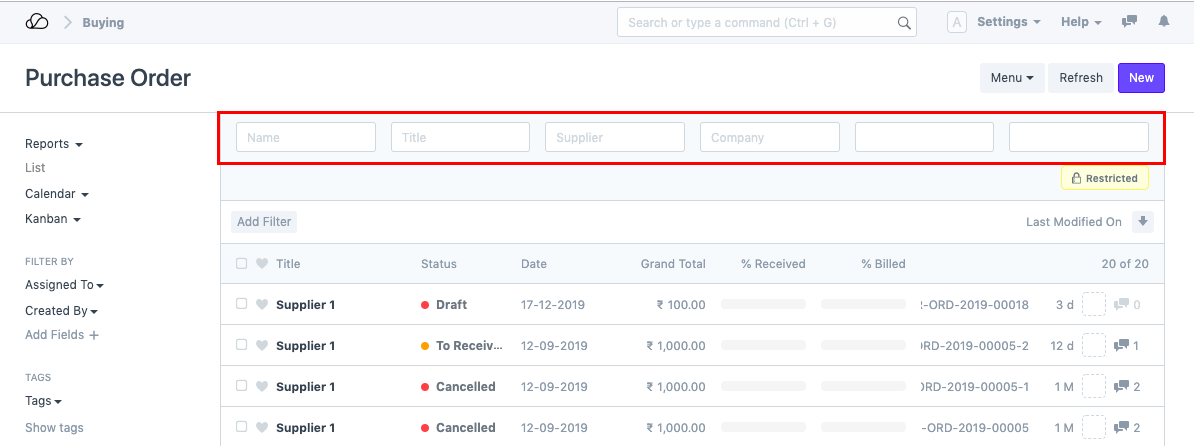The height and width of the screenshot is (446, 1194).
Task: Click the comment icon on the Draft row
Action: (x=1121, y=305)
